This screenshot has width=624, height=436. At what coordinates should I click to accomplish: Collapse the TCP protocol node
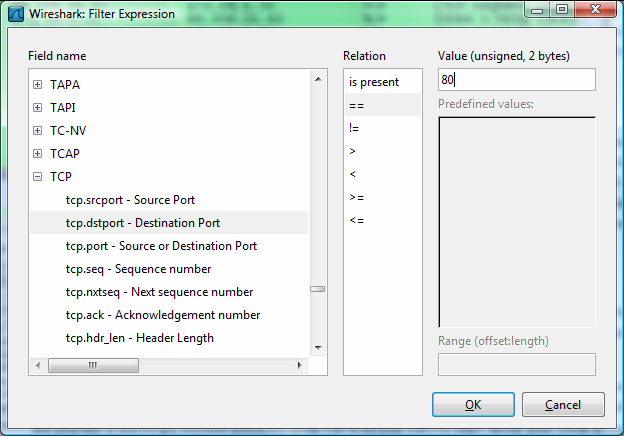pos(37,177)
